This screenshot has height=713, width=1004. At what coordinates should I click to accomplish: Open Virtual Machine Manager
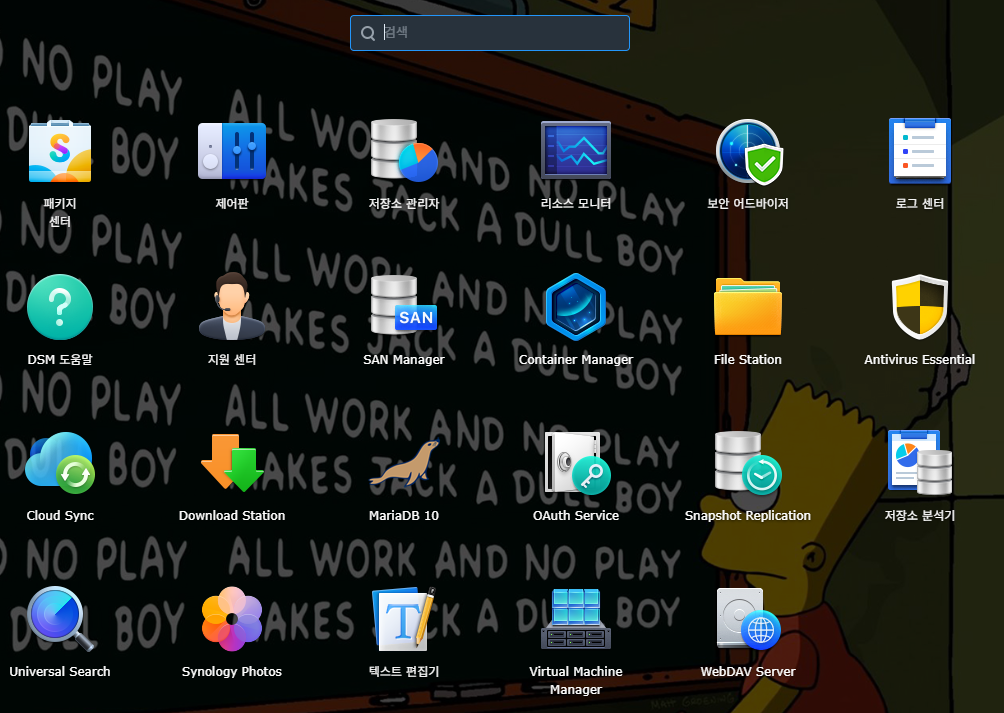(x=576, y=620)
